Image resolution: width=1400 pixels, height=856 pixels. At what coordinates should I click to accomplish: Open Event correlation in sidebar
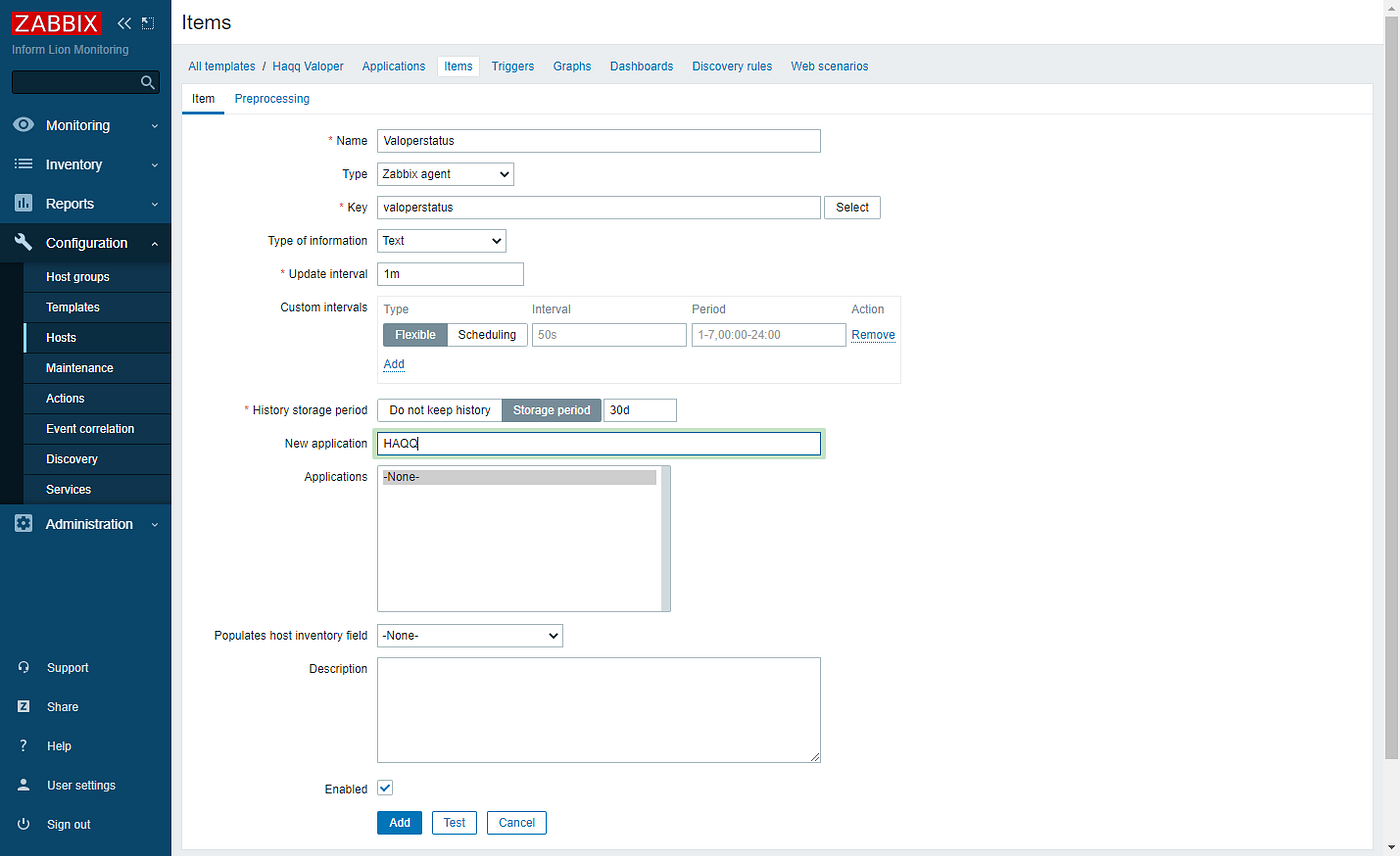pos(97,429)
